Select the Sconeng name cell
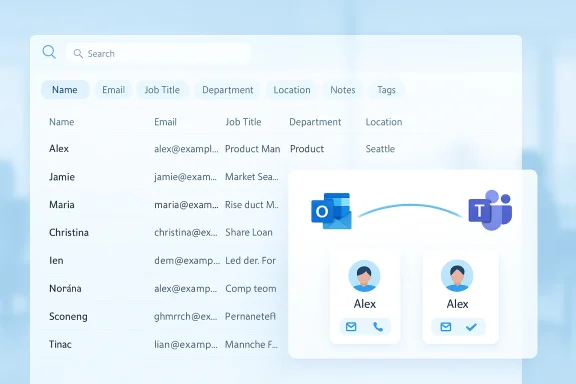576x384 pixels. 68,316
